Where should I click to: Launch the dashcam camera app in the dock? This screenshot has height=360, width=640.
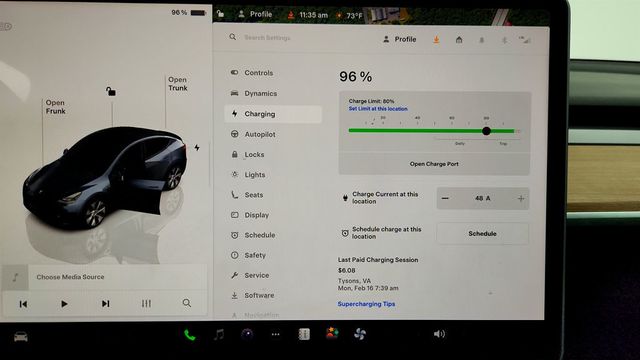pyautogui.click(x=247, y=334)
